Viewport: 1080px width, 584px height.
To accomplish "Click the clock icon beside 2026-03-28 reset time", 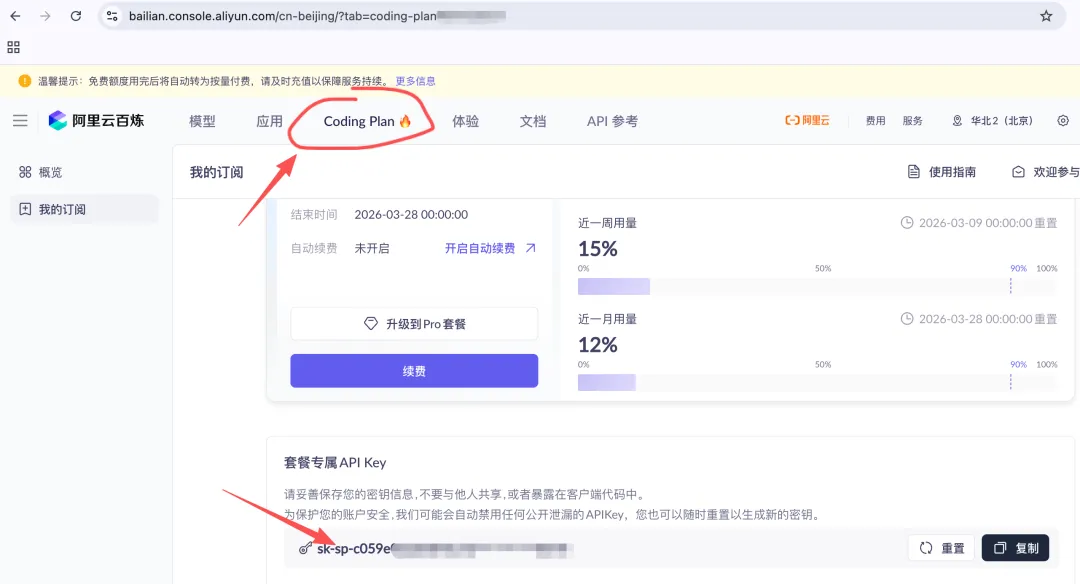I will point(907,319).
